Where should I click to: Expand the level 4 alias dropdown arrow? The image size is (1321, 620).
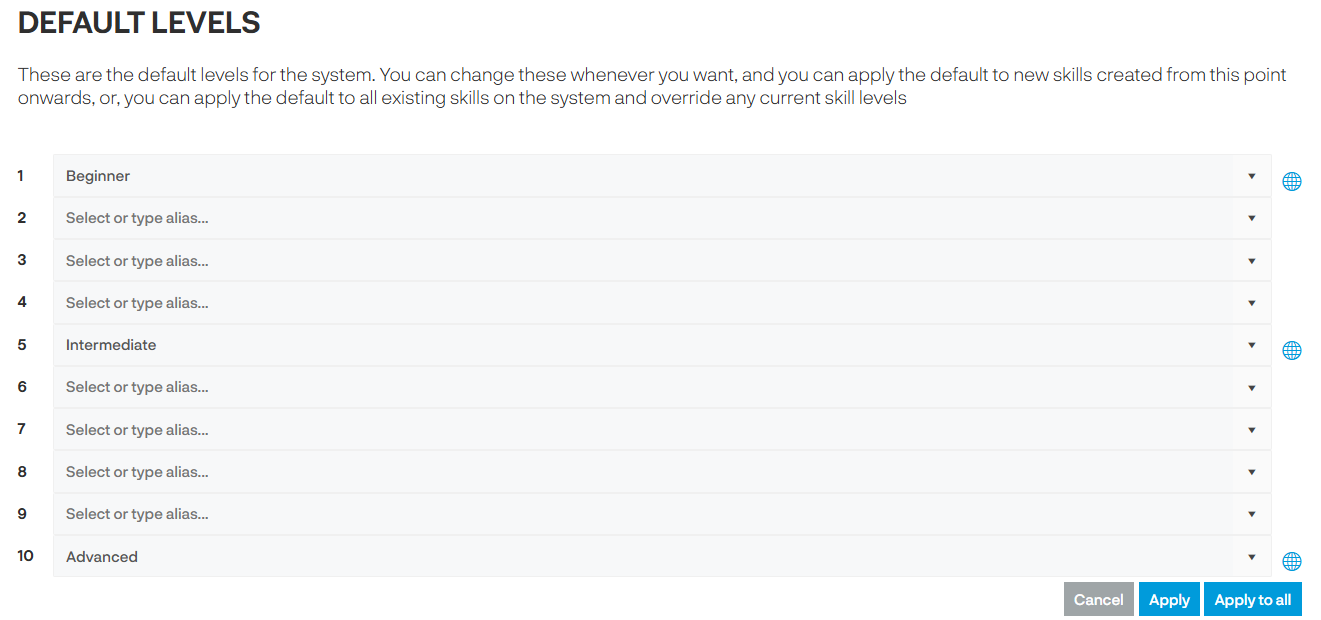pos(1252,303)
